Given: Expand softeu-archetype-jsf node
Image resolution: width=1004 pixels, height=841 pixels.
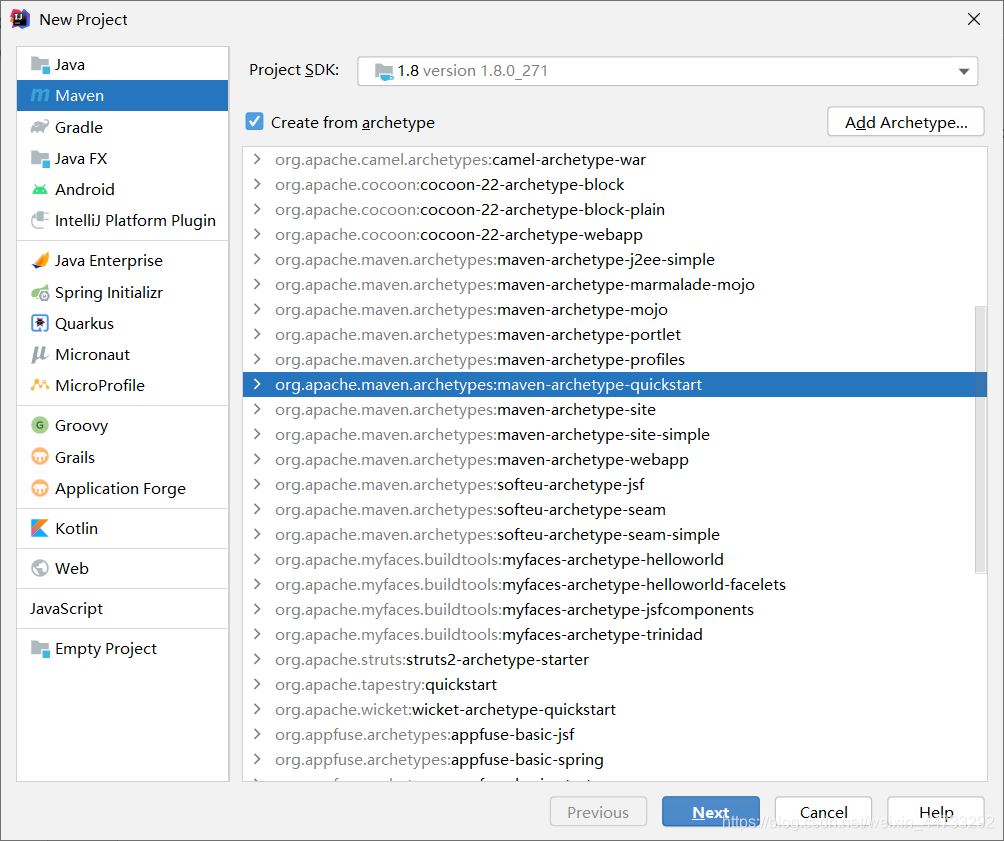Looking at the screenshot, I should (x=257, y=484).
